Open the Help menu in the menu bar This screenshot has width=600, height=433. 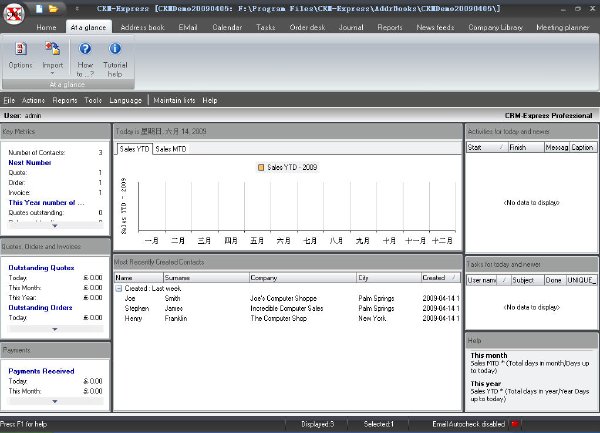coord(210,100)
